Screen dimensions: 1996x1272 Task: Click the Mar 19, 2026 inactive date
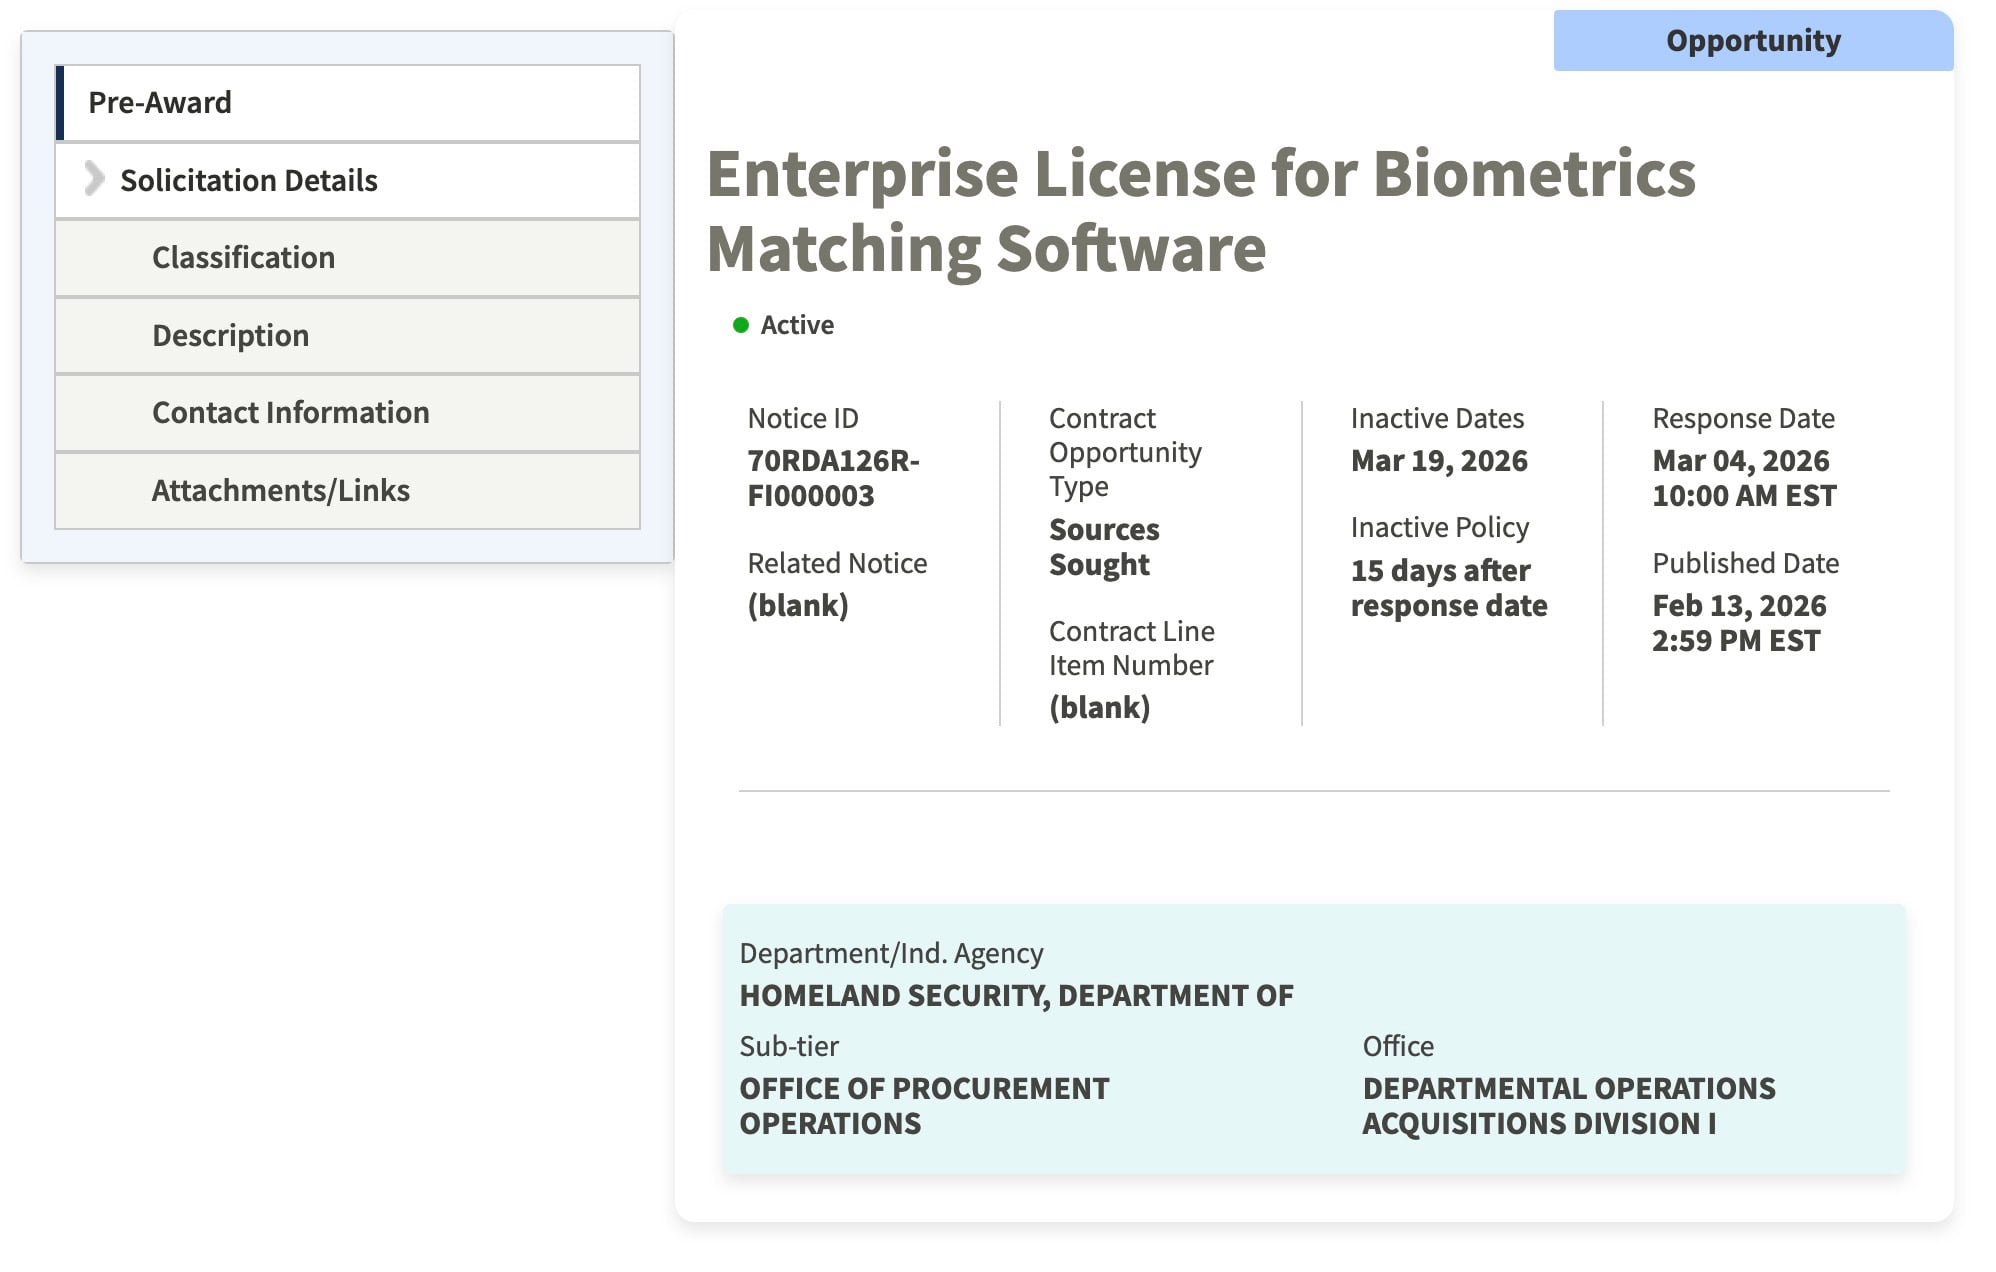pyautogui.click(x=1438, y=461)
